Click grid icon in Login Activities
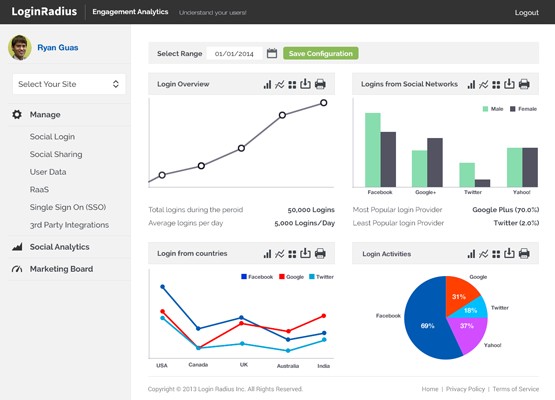The width and height of the screenshot is (555, 400). point(496,254)
